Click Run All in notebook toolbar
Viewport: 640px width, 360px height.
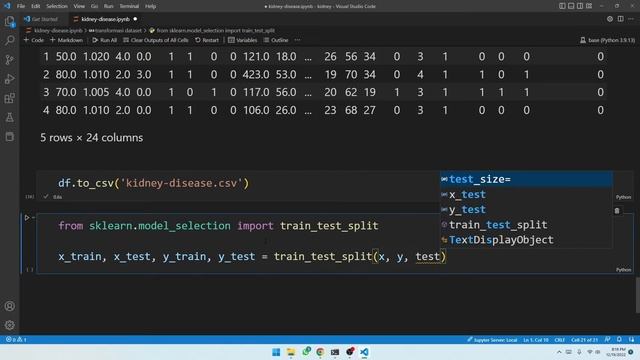(104, 40)
